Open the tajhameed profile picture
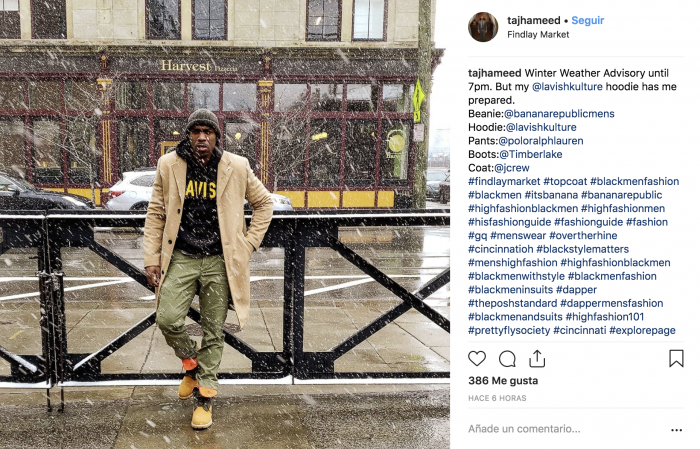700x449 pixels. 483,27
